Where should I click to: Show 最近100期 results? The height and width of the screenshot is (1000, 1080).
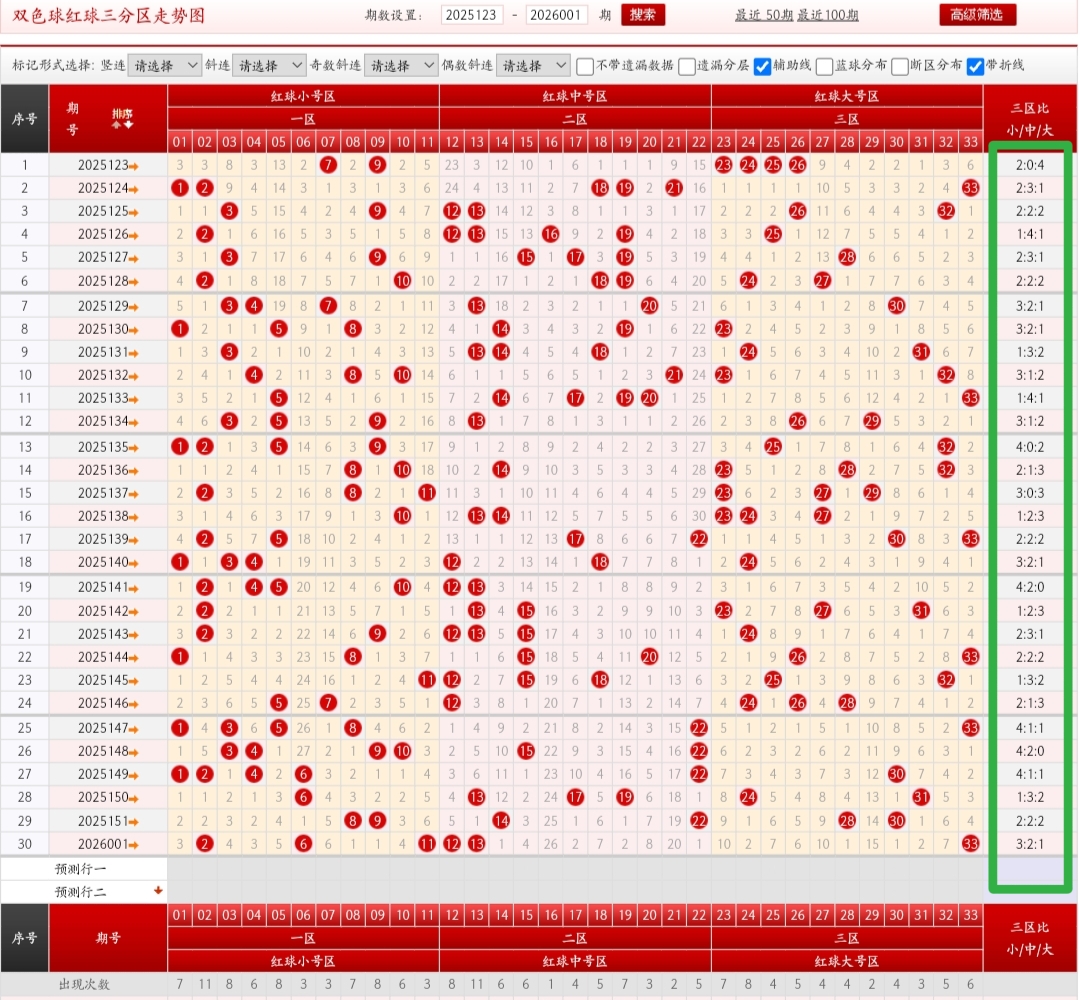[x=828, y=14]
